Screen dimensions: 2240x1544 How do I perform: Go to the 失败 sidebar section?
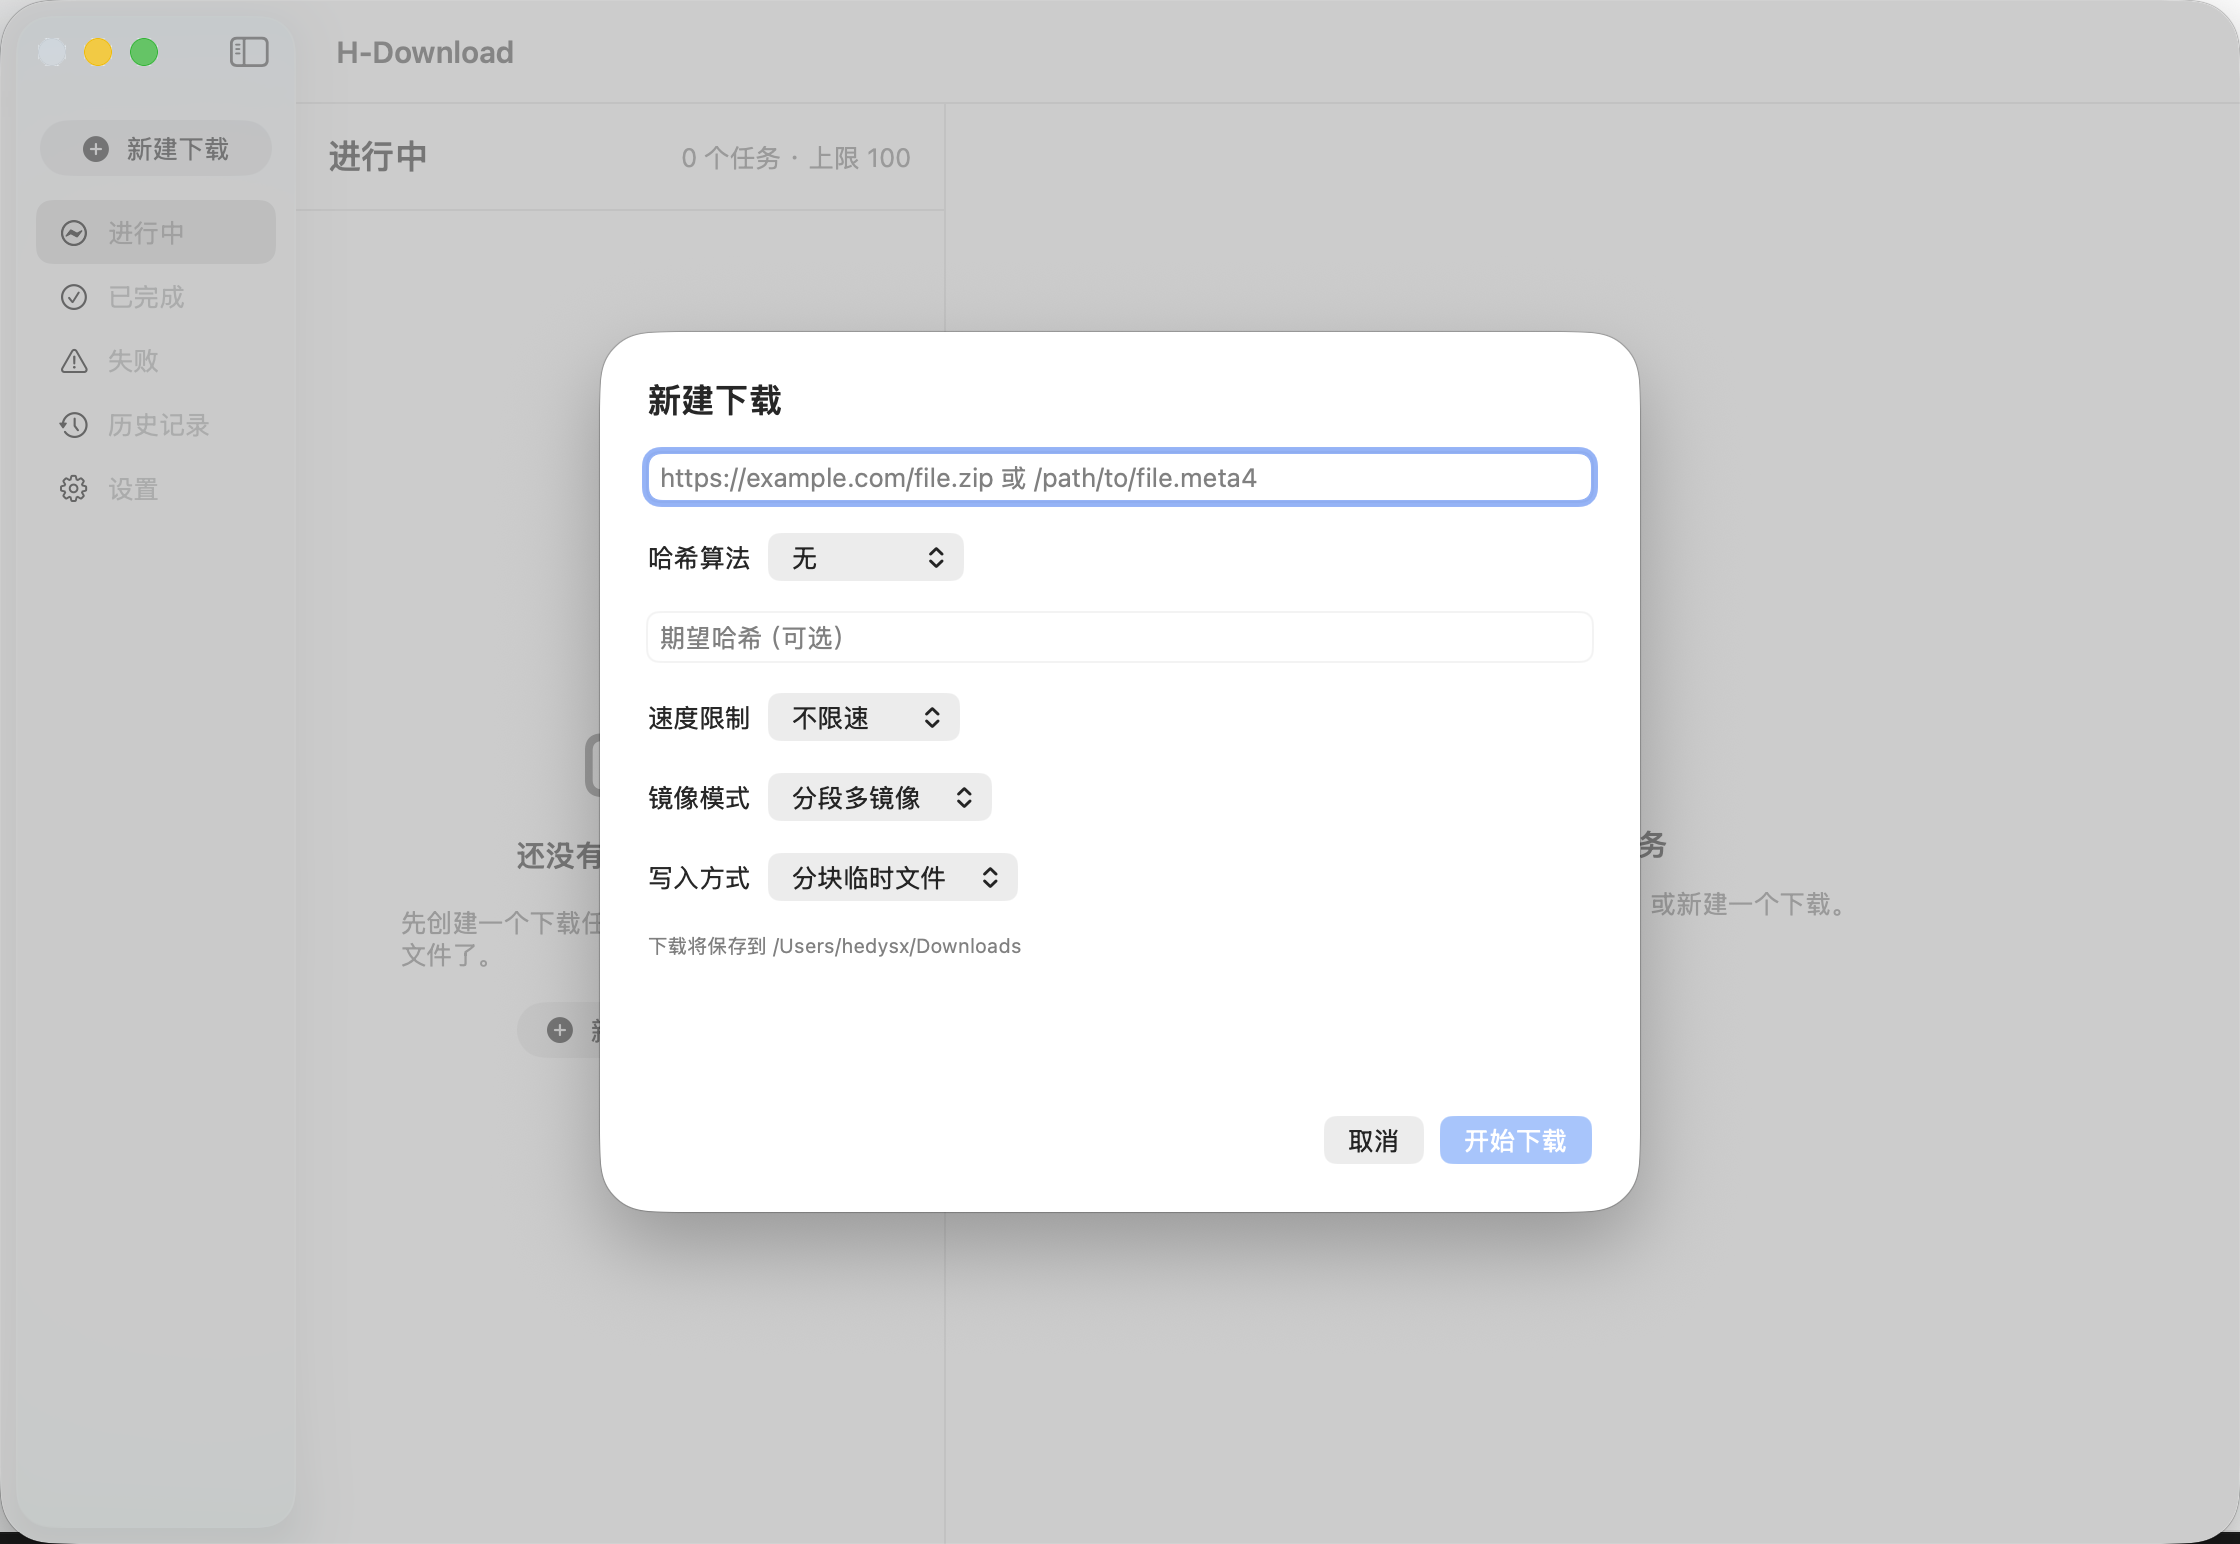pyautogui.click(x=133, y=361)
